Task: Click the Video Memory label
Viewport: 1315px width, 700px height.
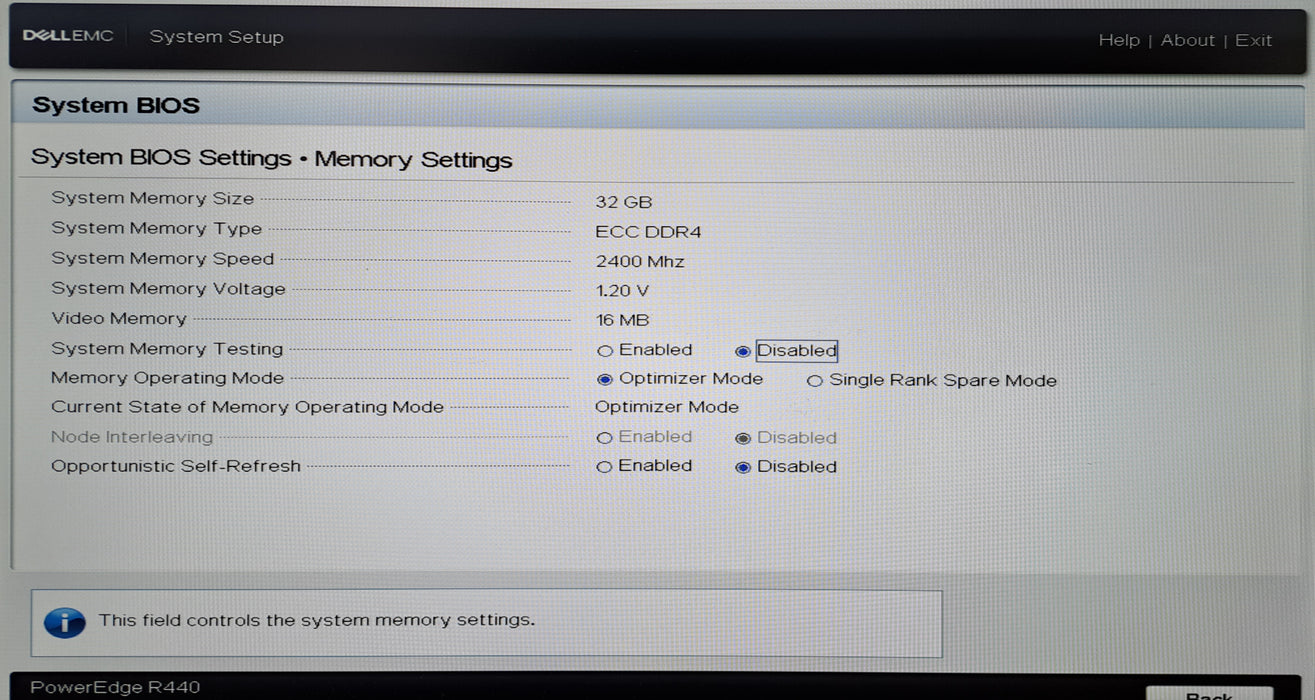Action: click(119, 318)
